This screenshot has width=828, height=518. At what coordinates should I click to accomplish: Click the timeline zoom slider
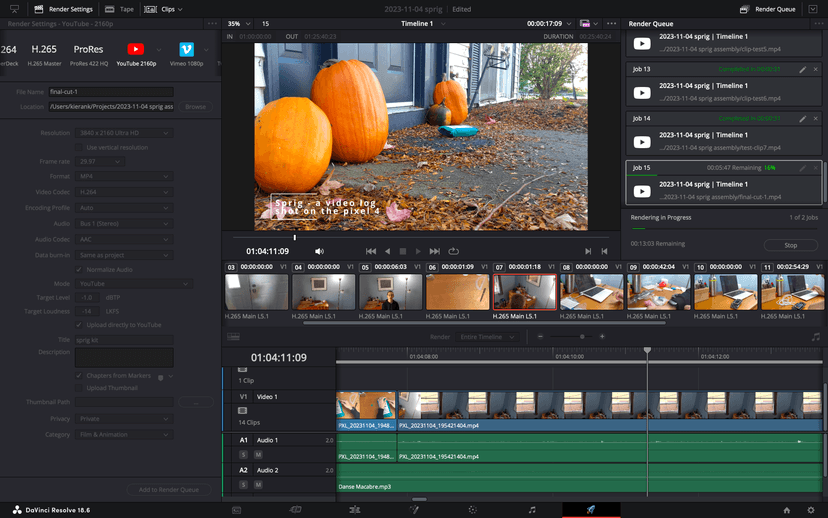[x=572, y=337]
